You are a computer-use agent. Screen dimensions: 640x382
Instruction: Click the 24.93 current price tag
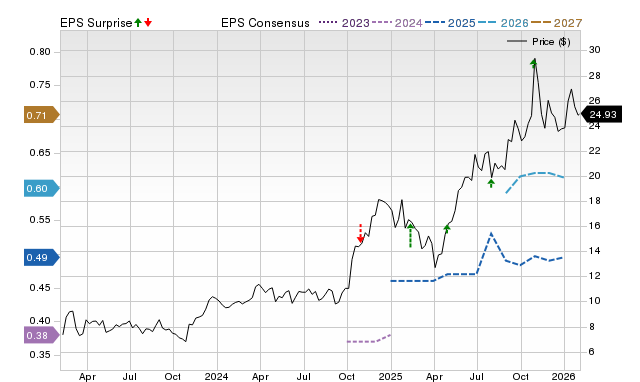(601, 114)
